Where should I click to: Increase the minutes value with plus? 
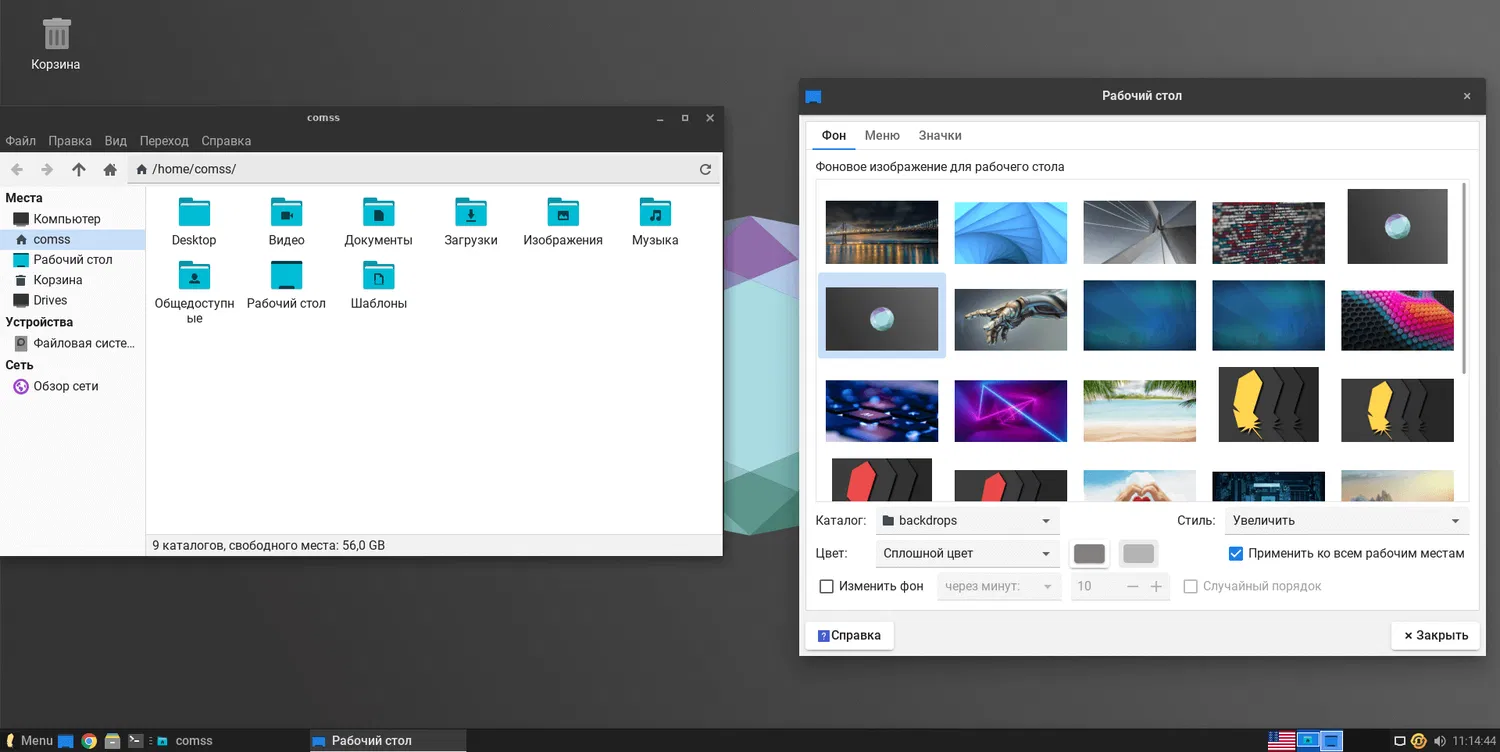point(1157,586)
